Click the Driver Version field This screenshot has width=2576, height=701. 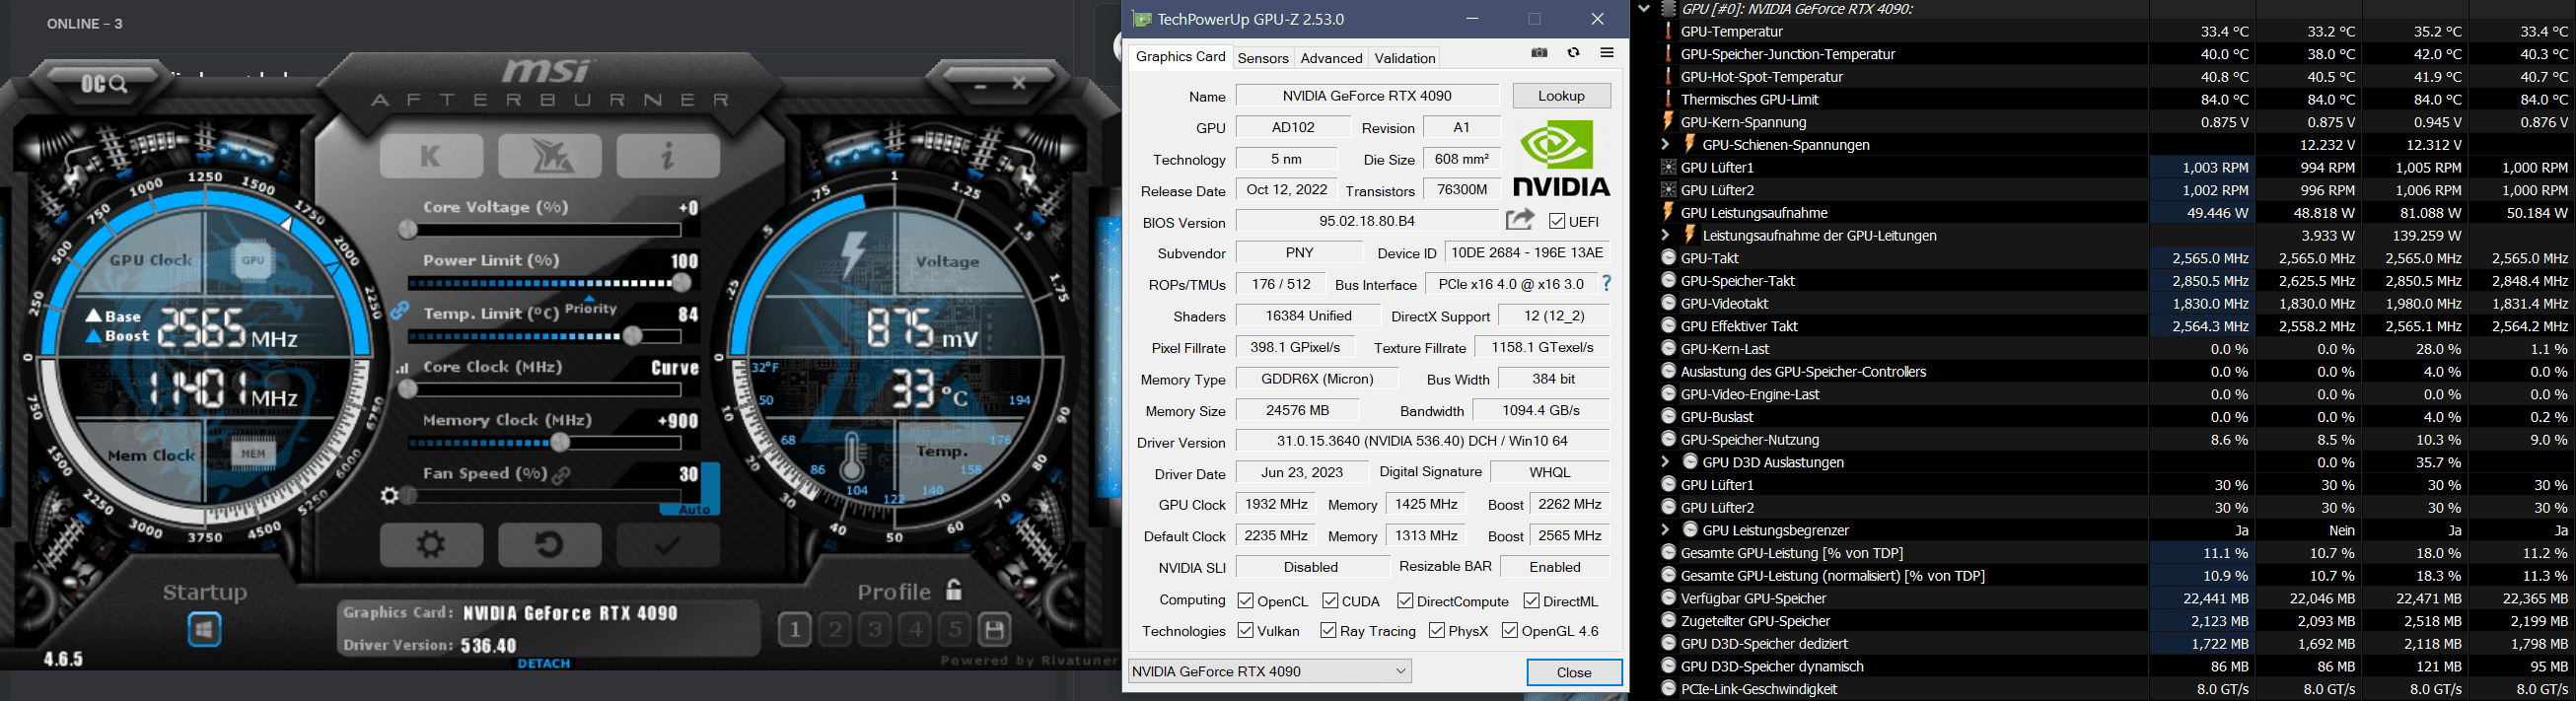tap(1422, 441)
